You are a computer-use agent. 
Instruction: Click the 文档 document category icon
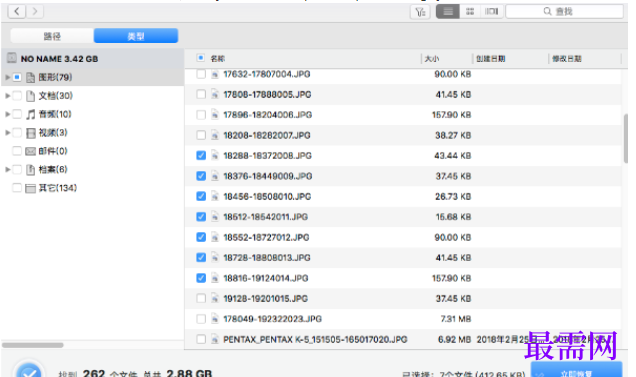tap(30, 96)
